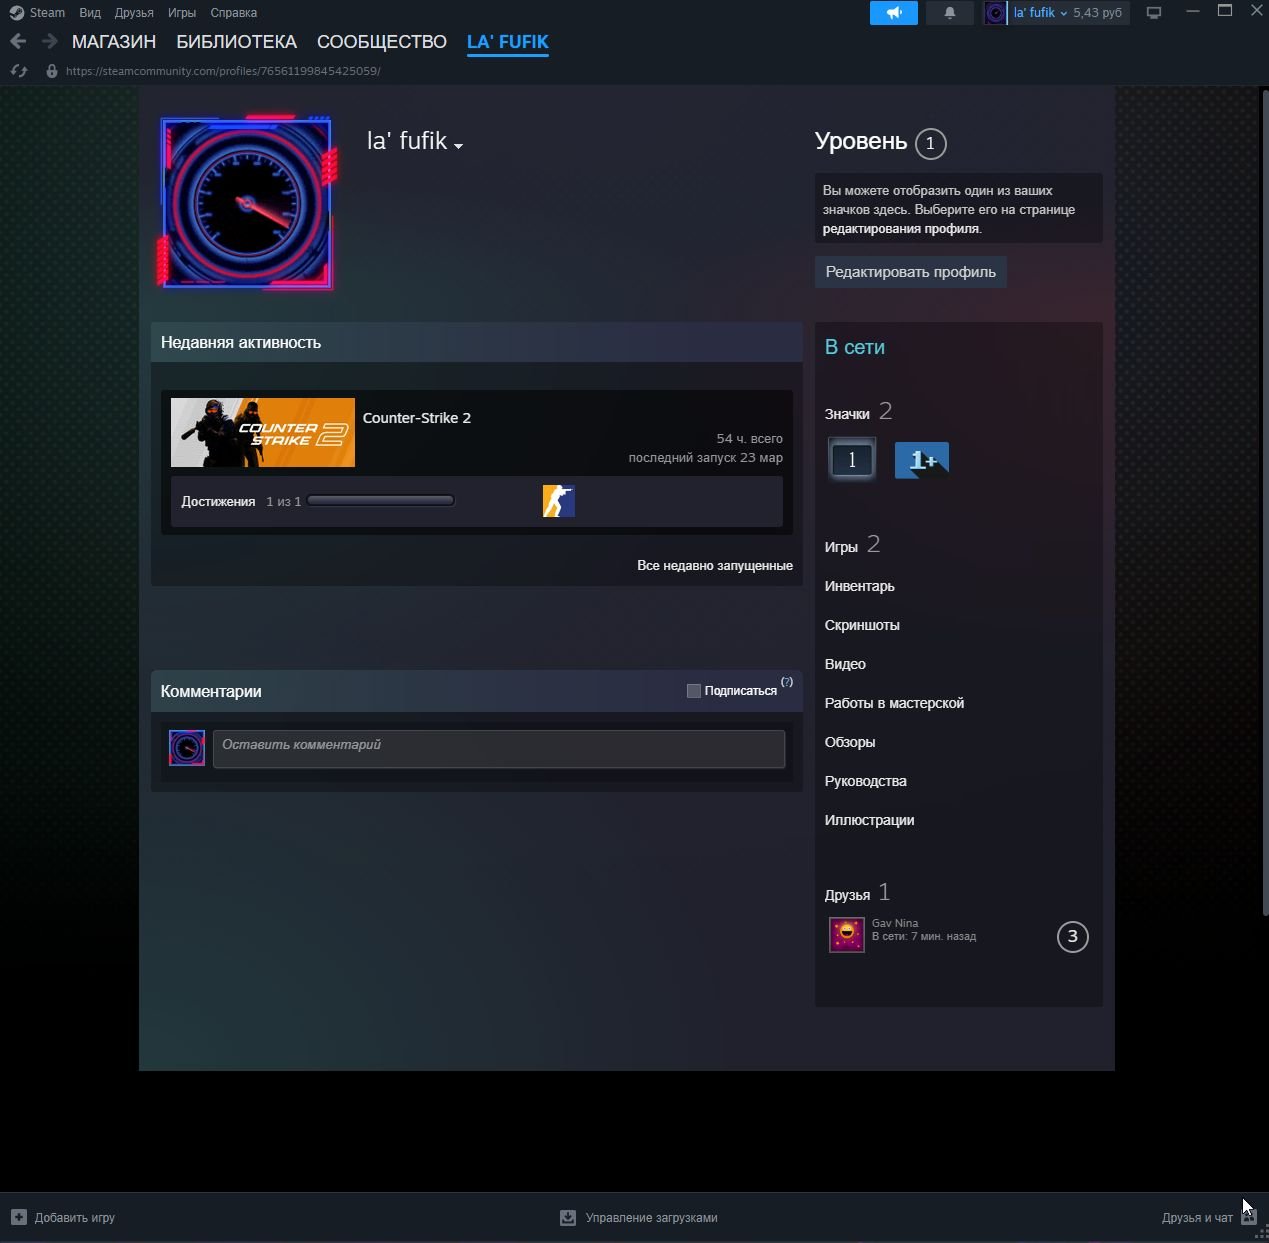Click the download icon for Управление загрузками

point(568,1217)
